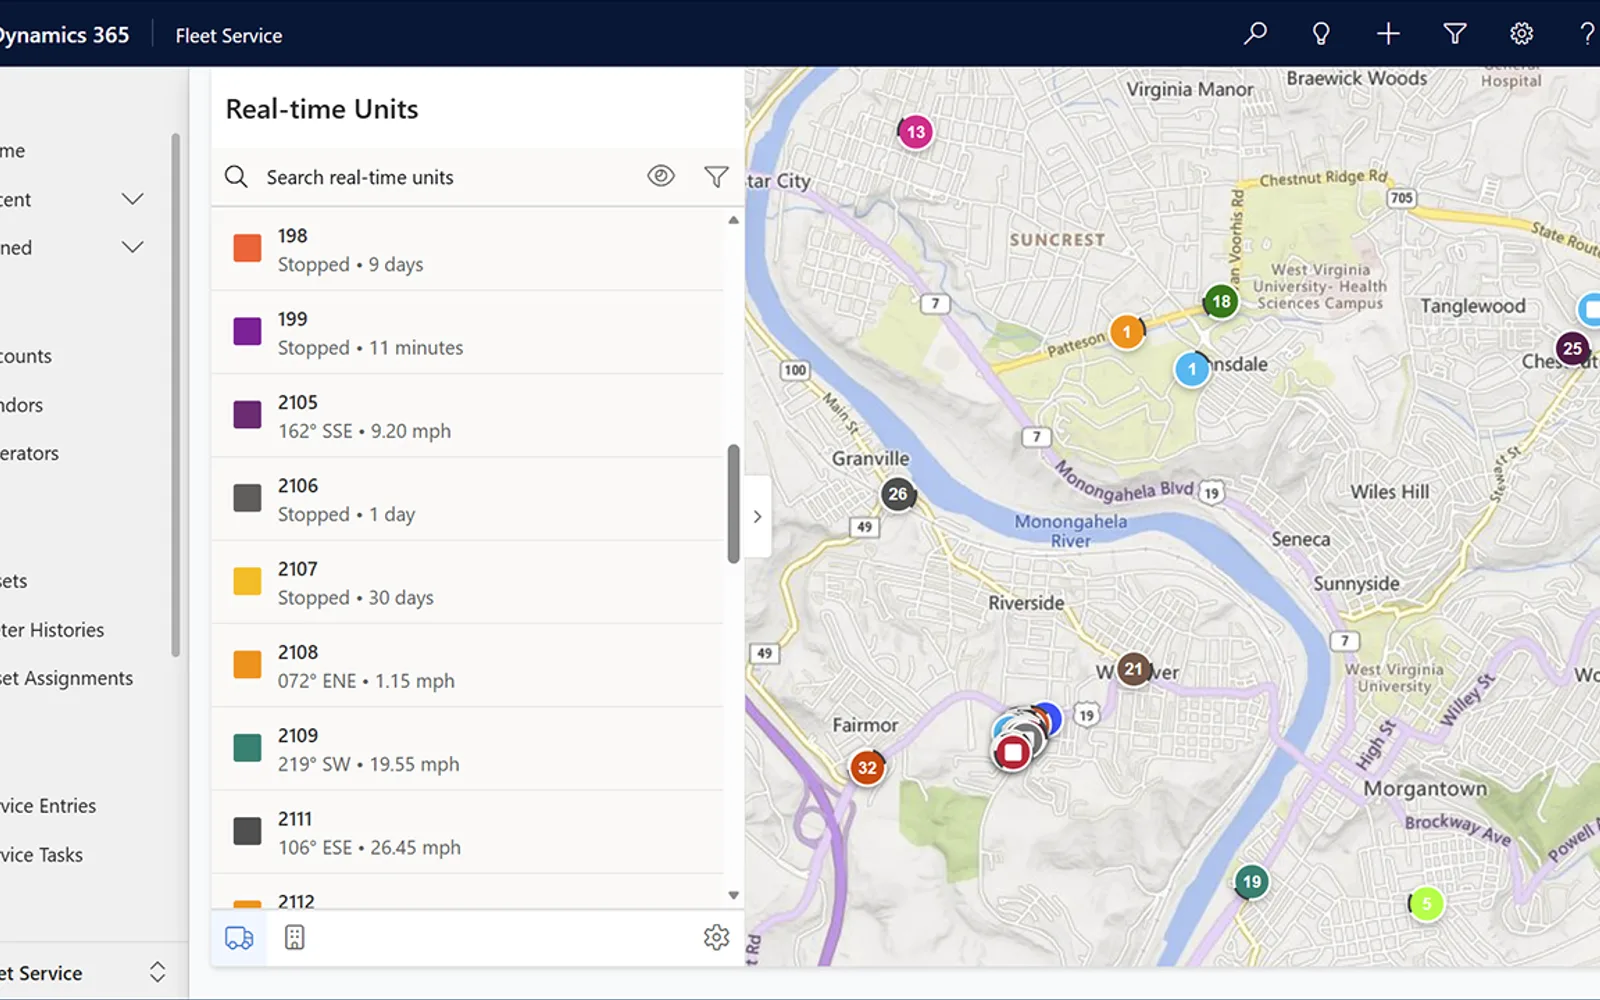Image resolution: width=1600 pixels, height=1000 pixels.
Task: Click the purple cluster marker 25 on map
Action: pos(1573,349)
